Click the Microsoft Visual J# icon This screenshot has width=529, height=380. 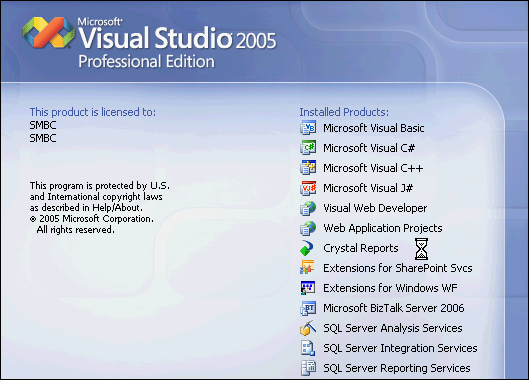[308, 188]
